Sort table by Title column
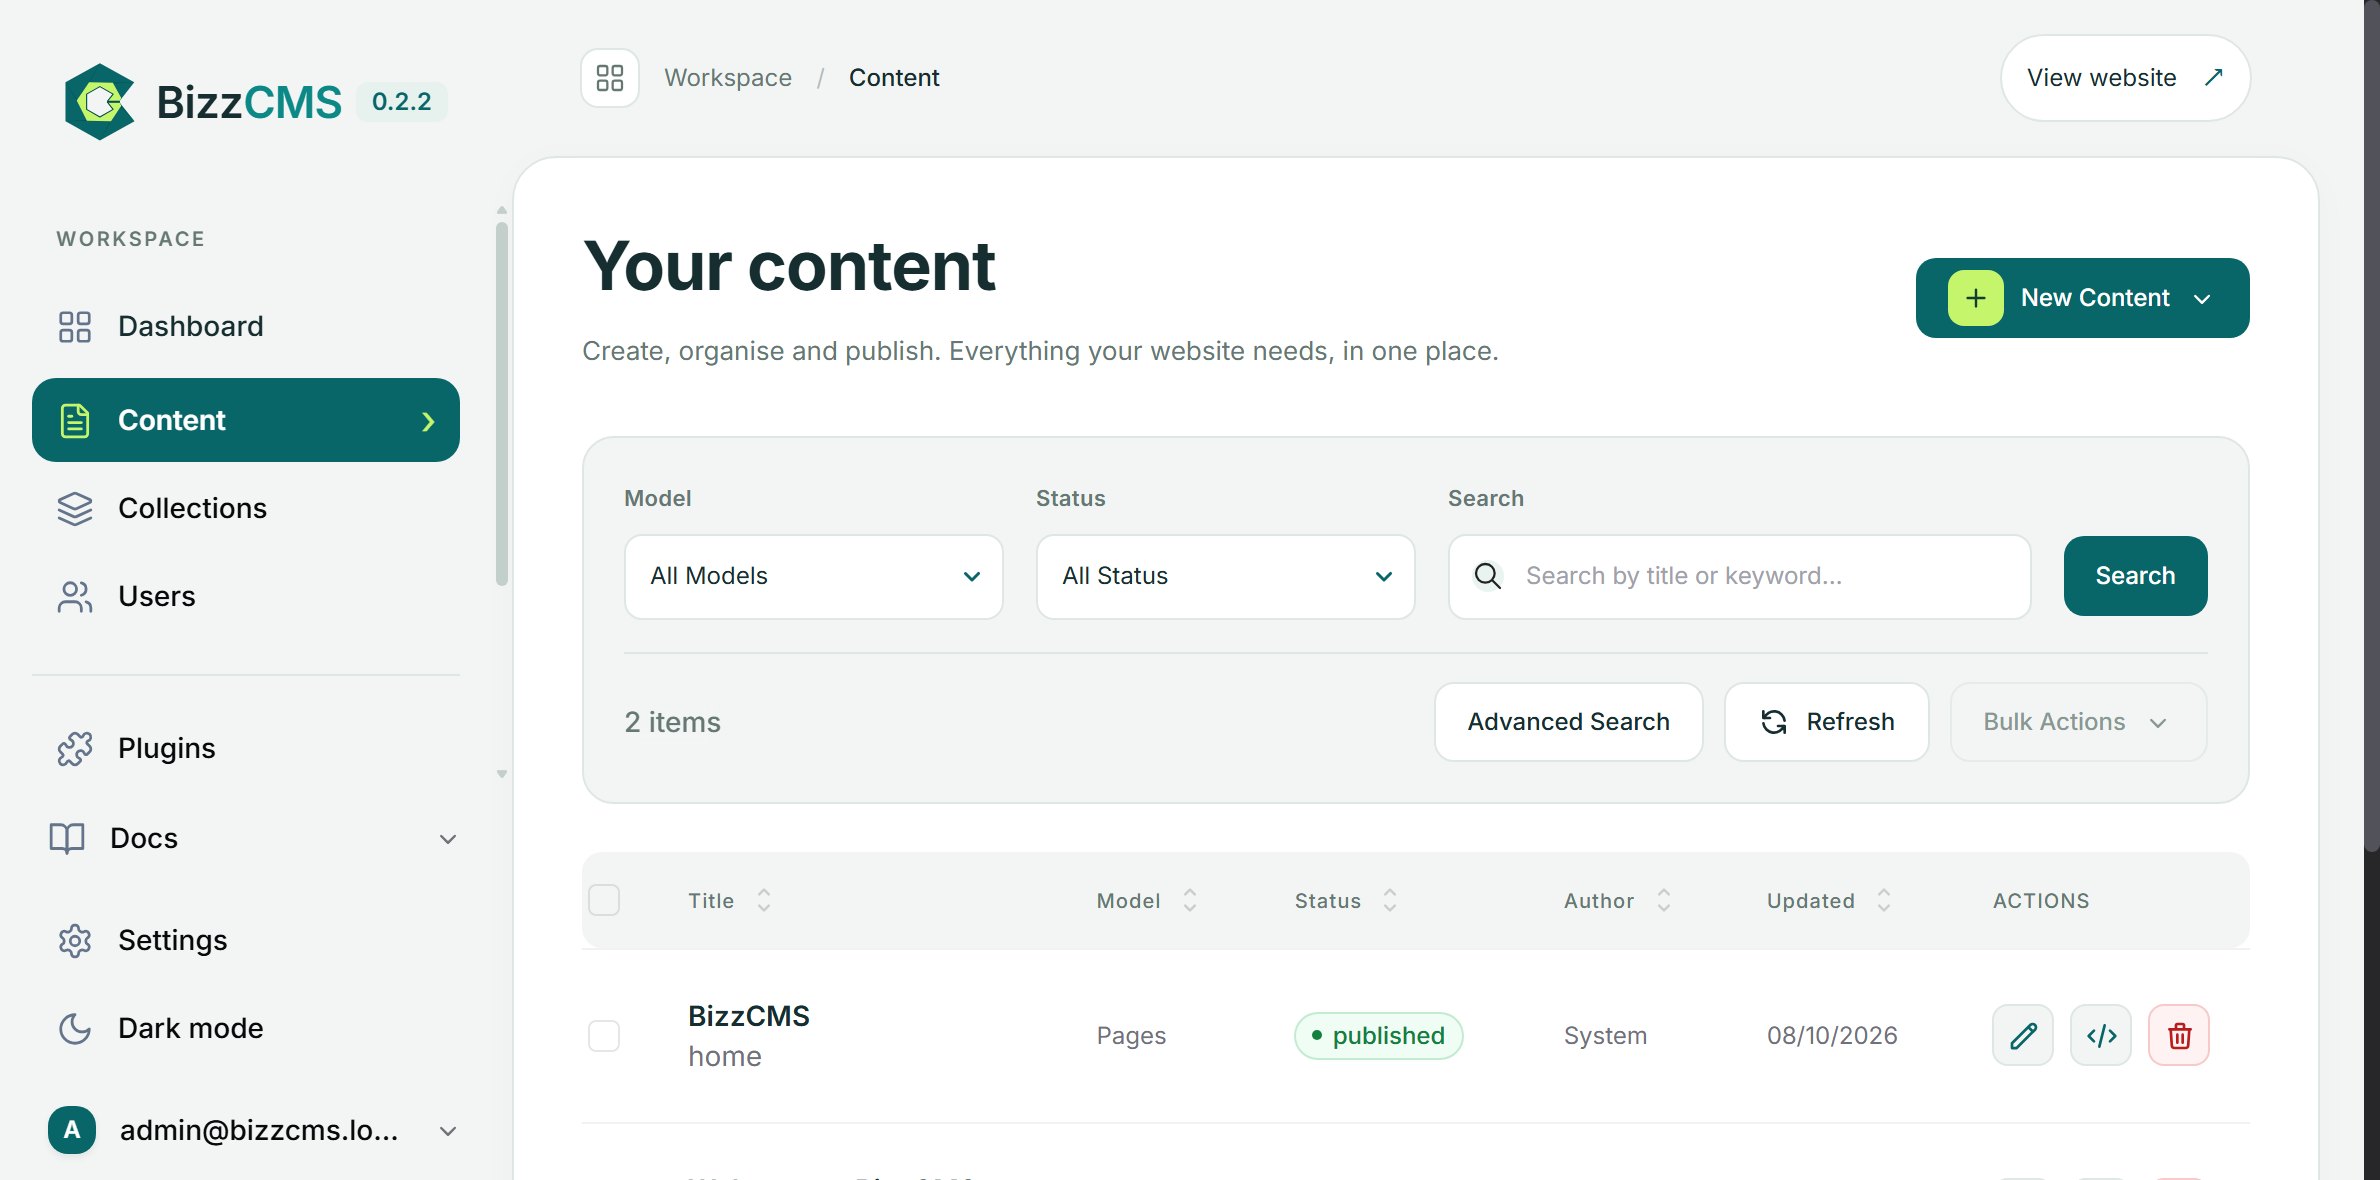This screenshot has width=2380, height=1180. point(729,901)
